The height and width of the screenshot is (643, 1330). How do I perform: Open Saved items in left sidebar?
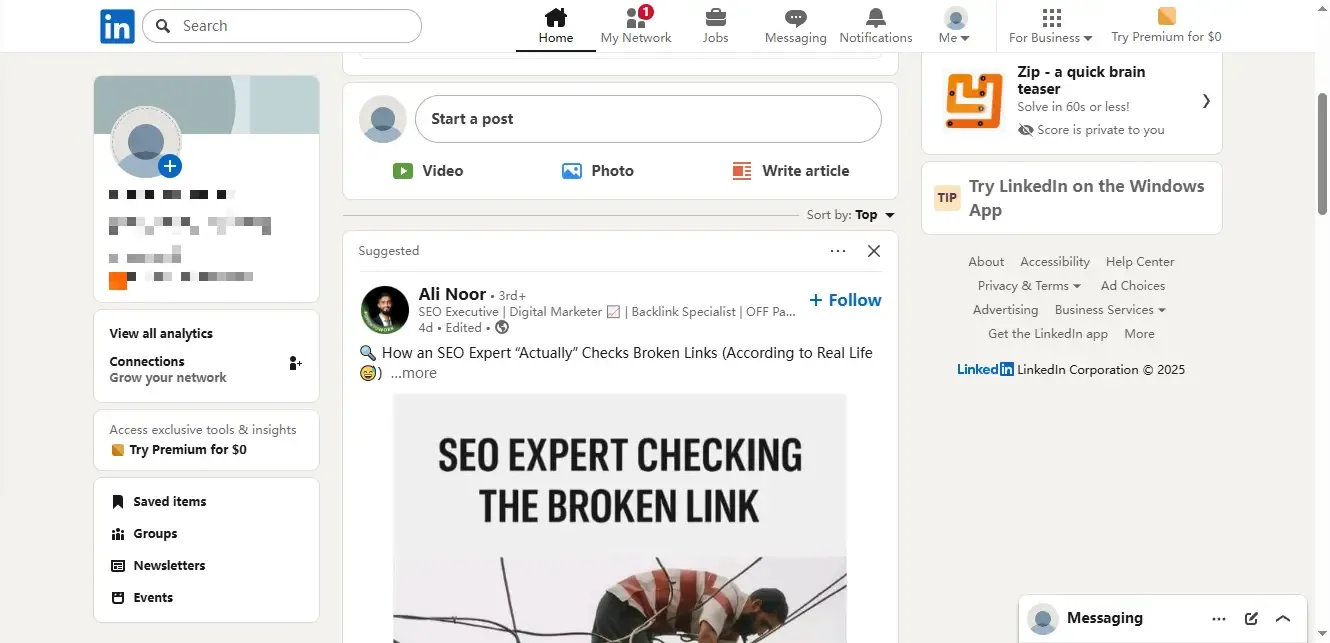tap(169, 502)
